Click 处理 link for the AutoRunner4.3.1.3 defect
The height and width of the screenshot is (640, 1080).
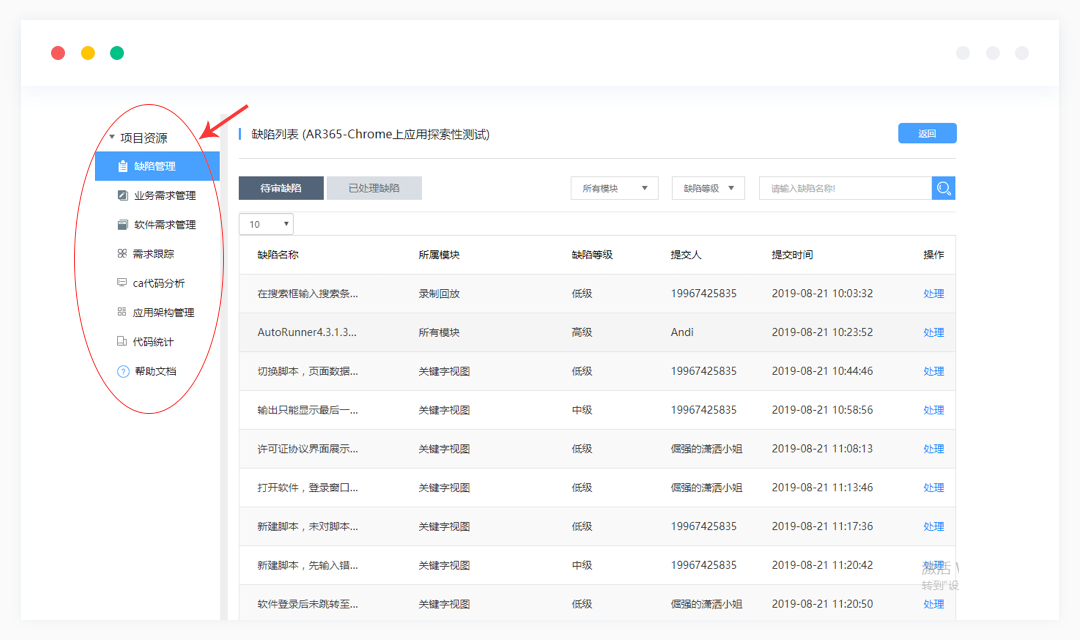(933, 333)
